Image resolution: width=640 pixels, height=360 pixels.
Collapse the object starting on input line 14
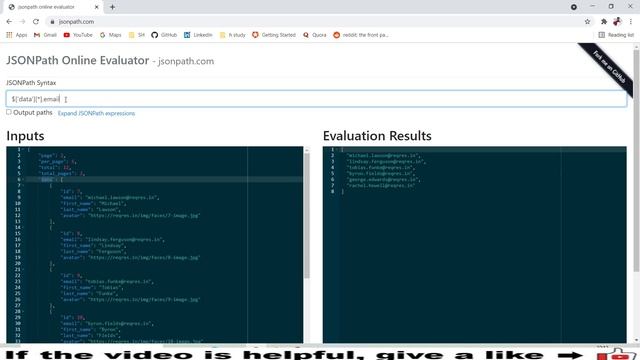click(23, 227)
